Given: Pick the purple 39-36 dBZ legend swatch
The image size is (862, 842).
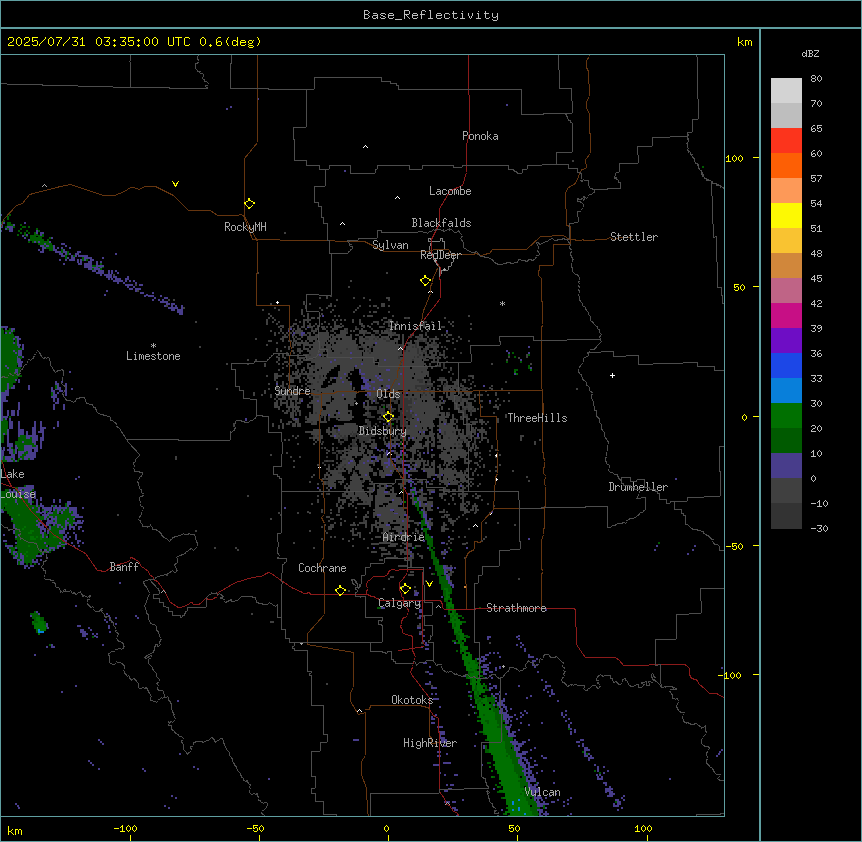Looking at the screenshot, I should click(x=786, y=340).
